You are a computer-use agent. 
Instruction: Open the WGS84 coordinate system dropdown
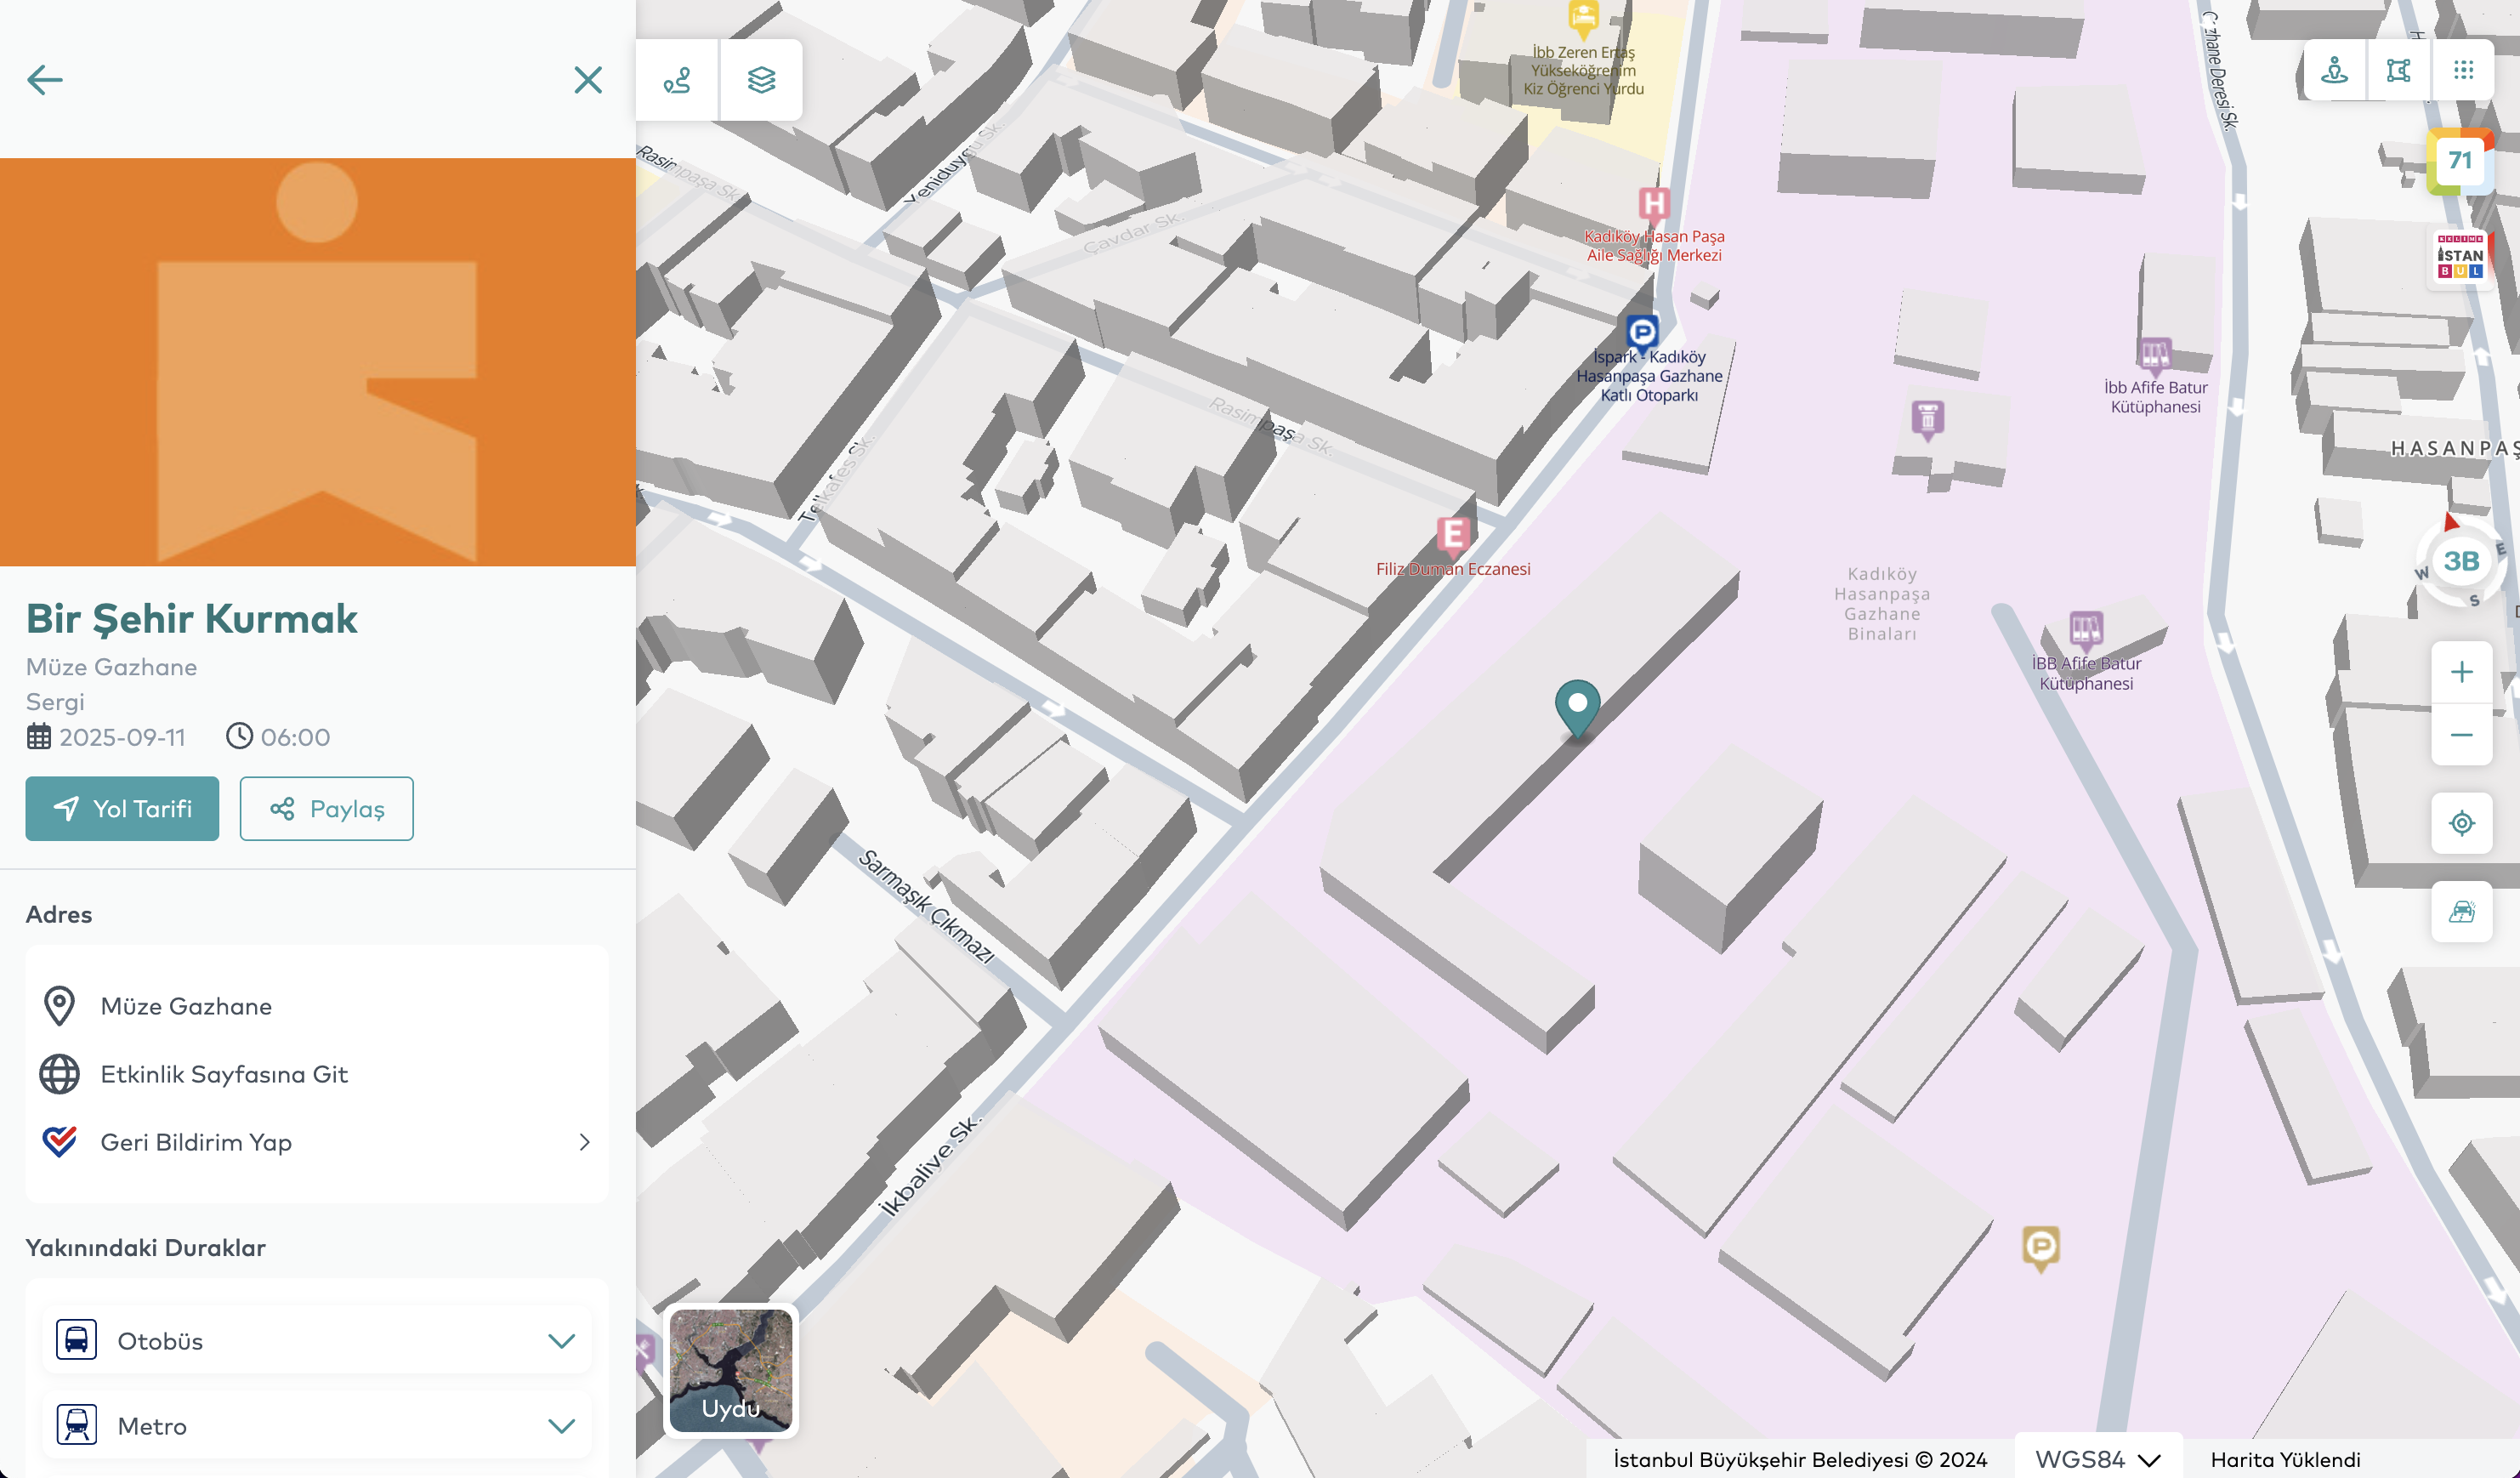(2097, 1459)
